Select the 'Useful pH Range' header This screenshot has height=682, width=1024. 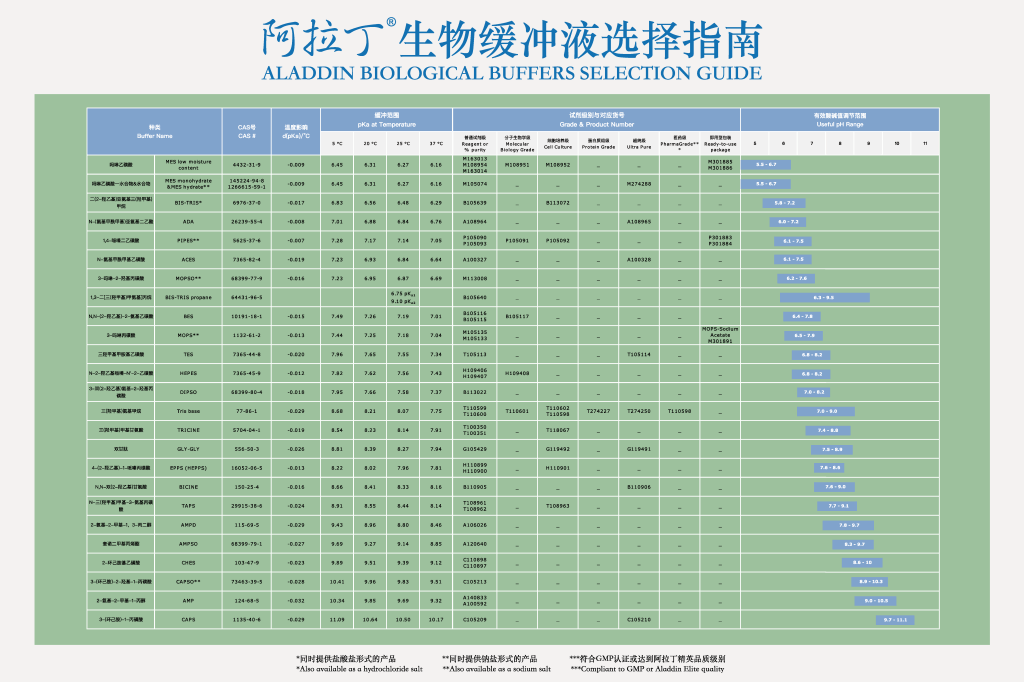tap(840, 124)
